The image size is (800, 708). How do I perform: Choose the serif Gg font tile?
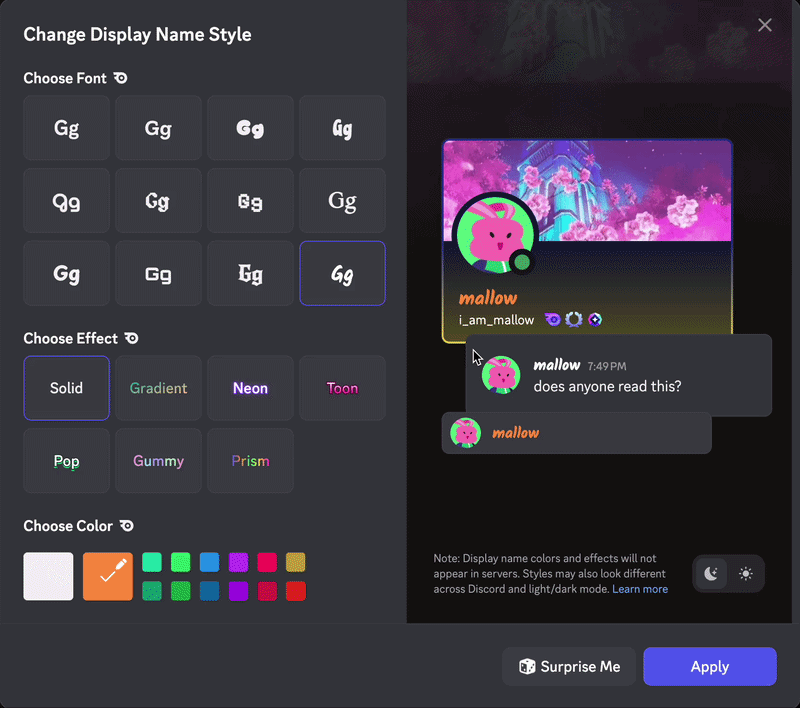tap(342, 200)
